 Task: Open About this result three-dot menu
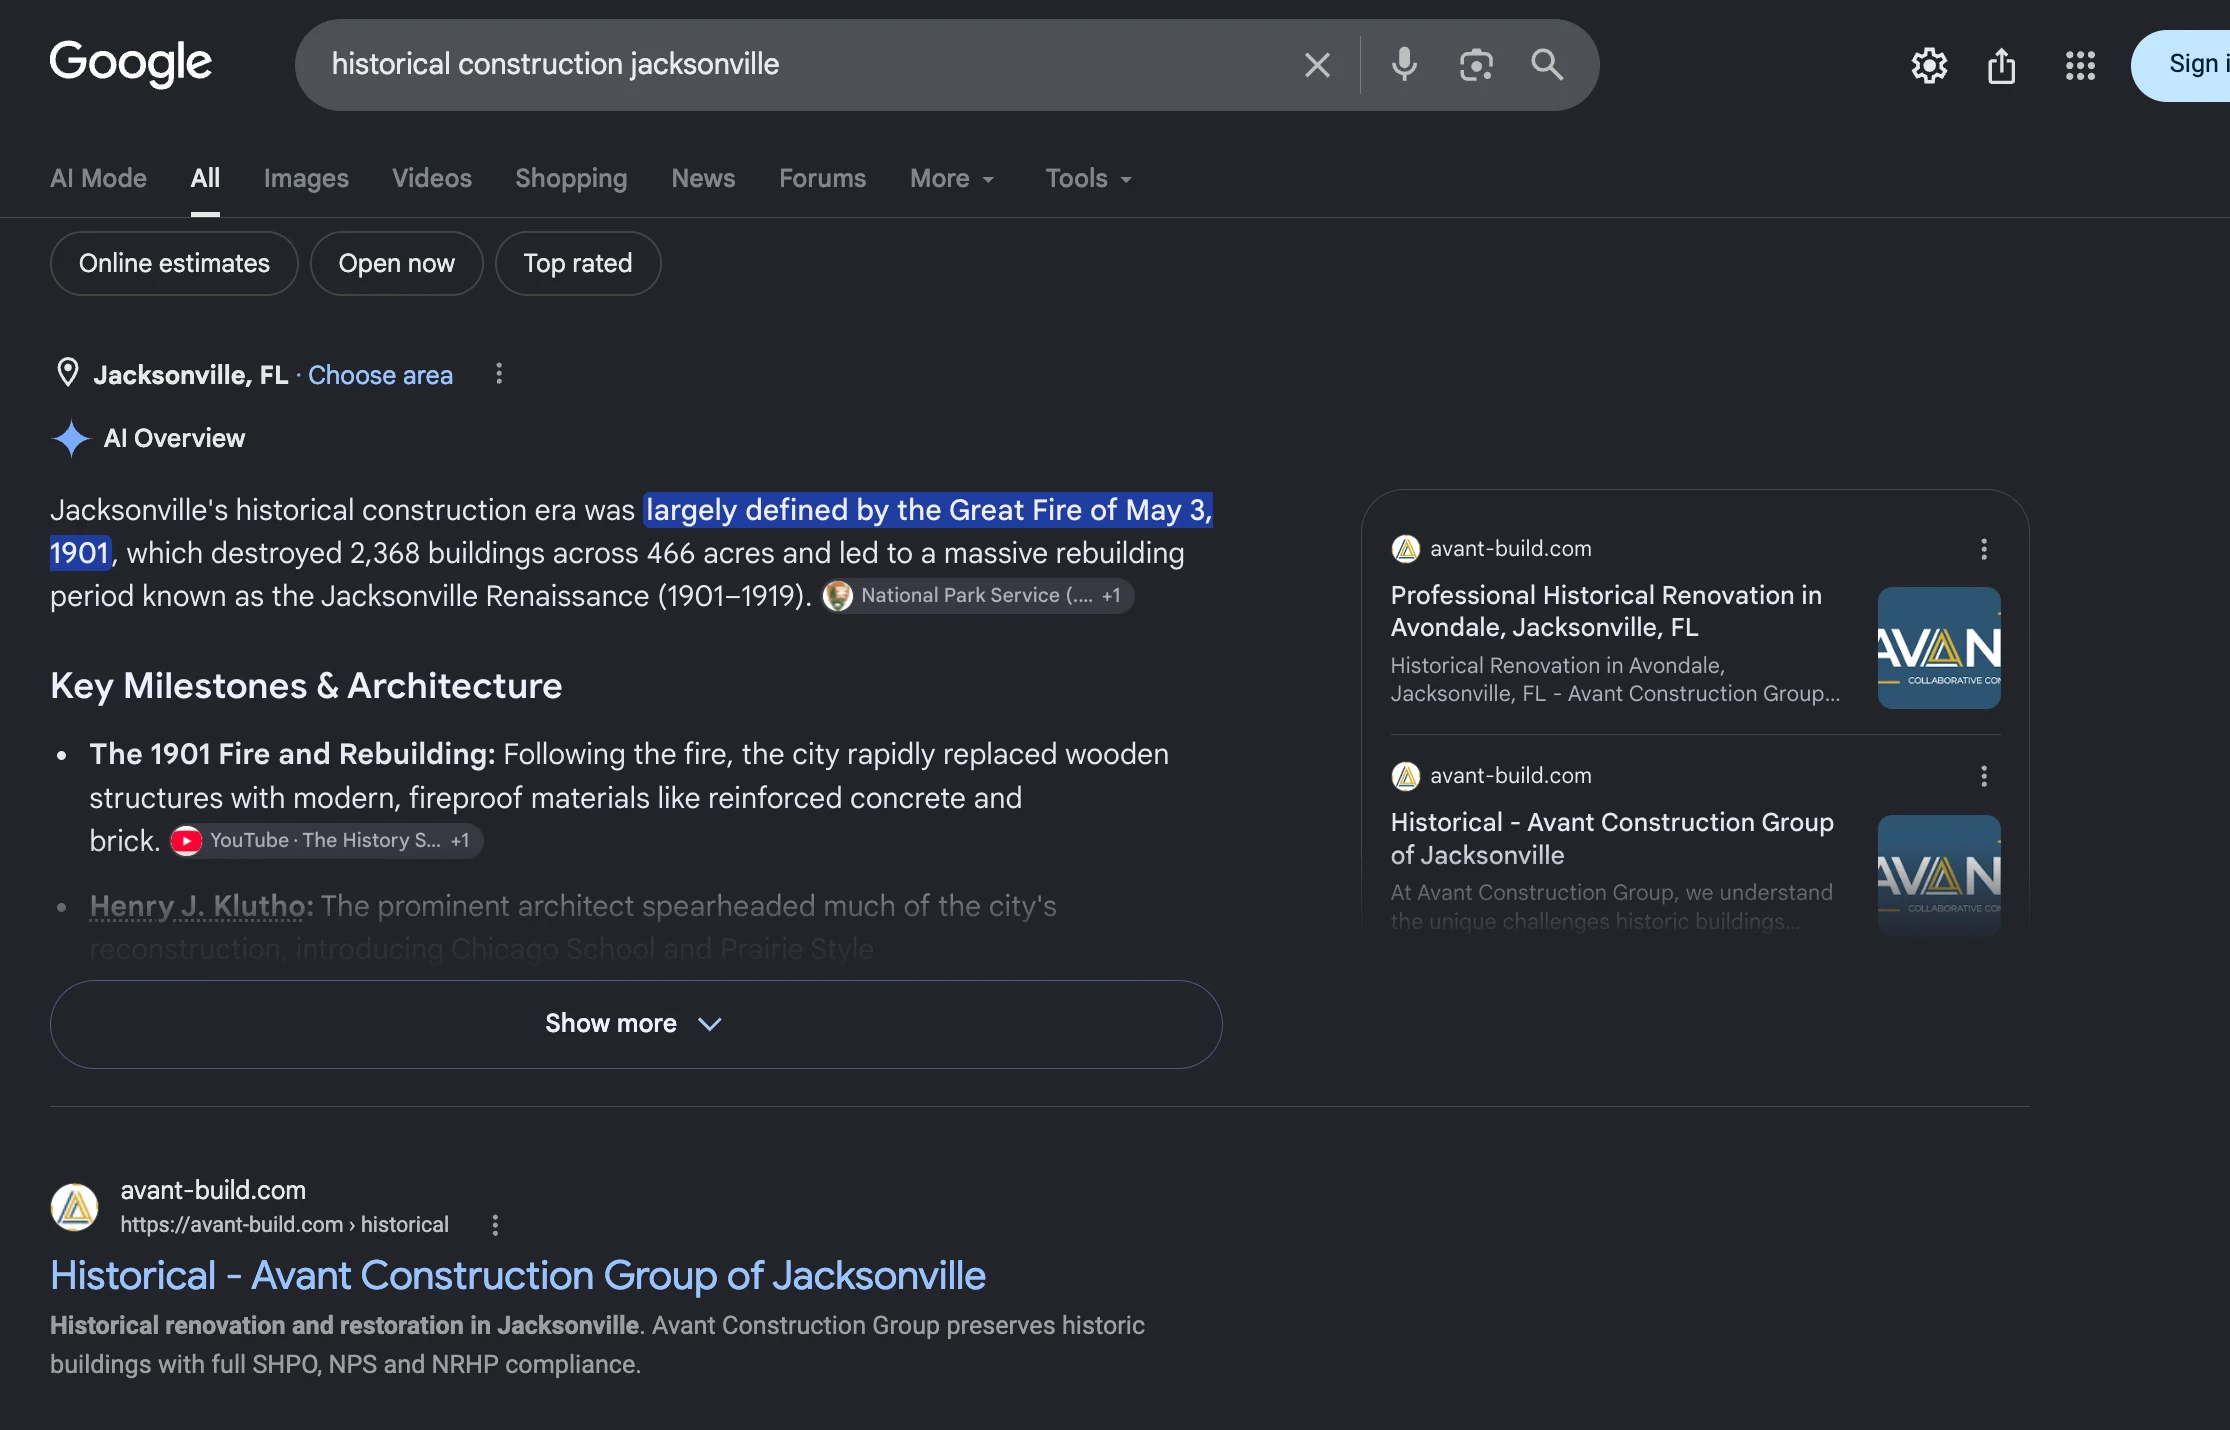tap(495, 1225)
